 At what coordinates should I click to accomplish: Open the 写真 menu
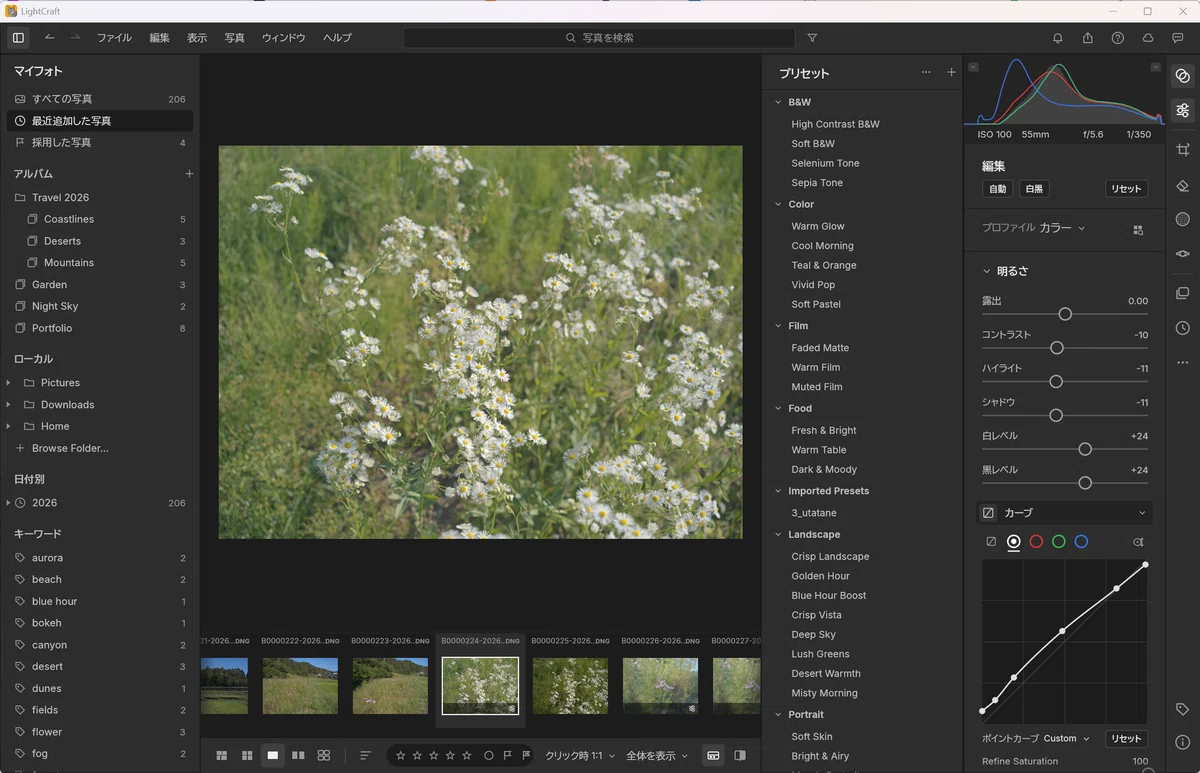point(234,38)
